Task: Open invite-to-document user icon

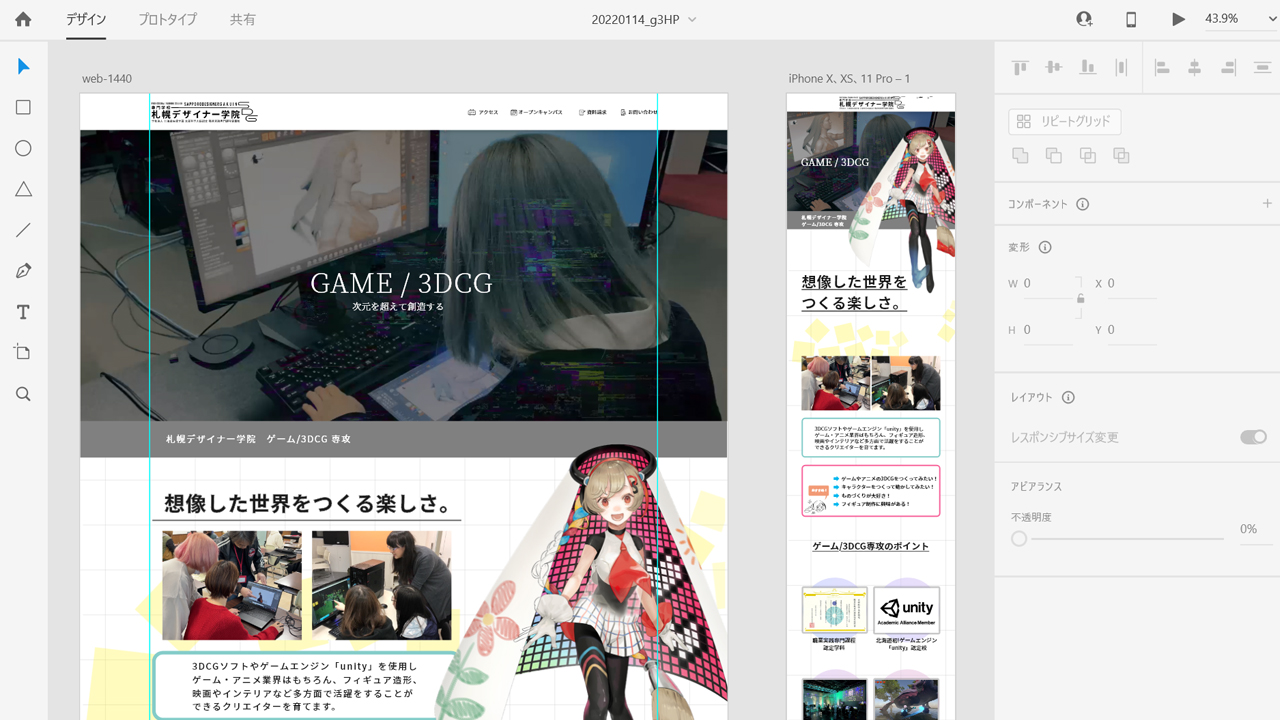Action: coord(1084,19)
